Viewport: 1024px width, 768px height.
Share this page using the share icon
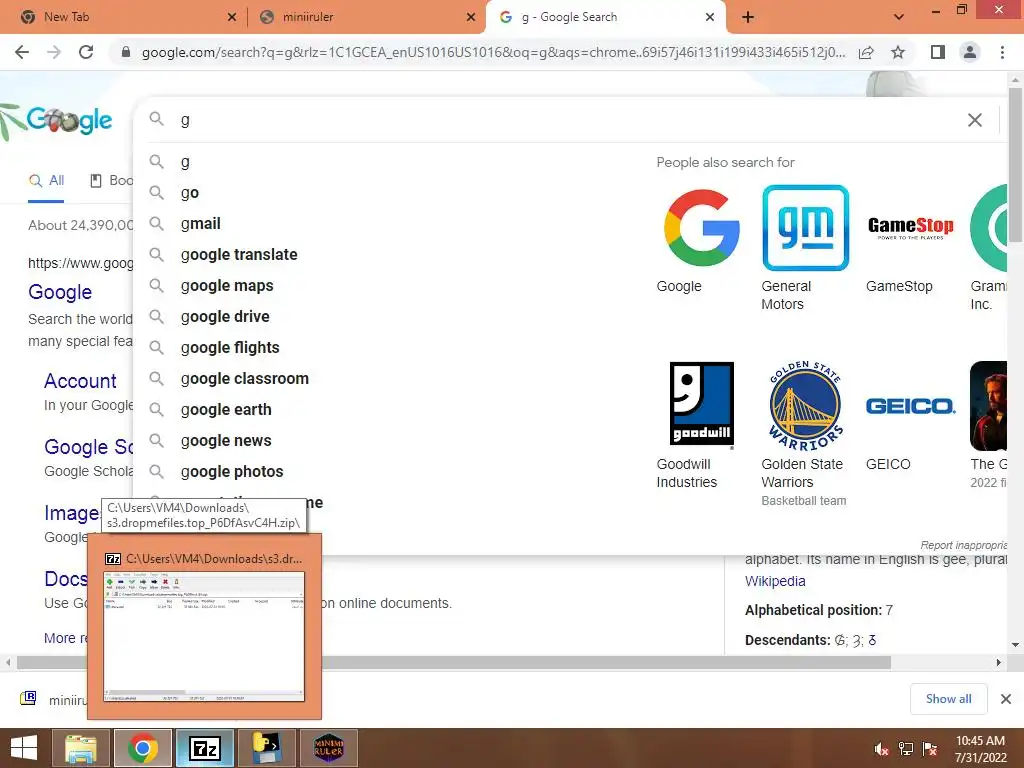point(866,52)
